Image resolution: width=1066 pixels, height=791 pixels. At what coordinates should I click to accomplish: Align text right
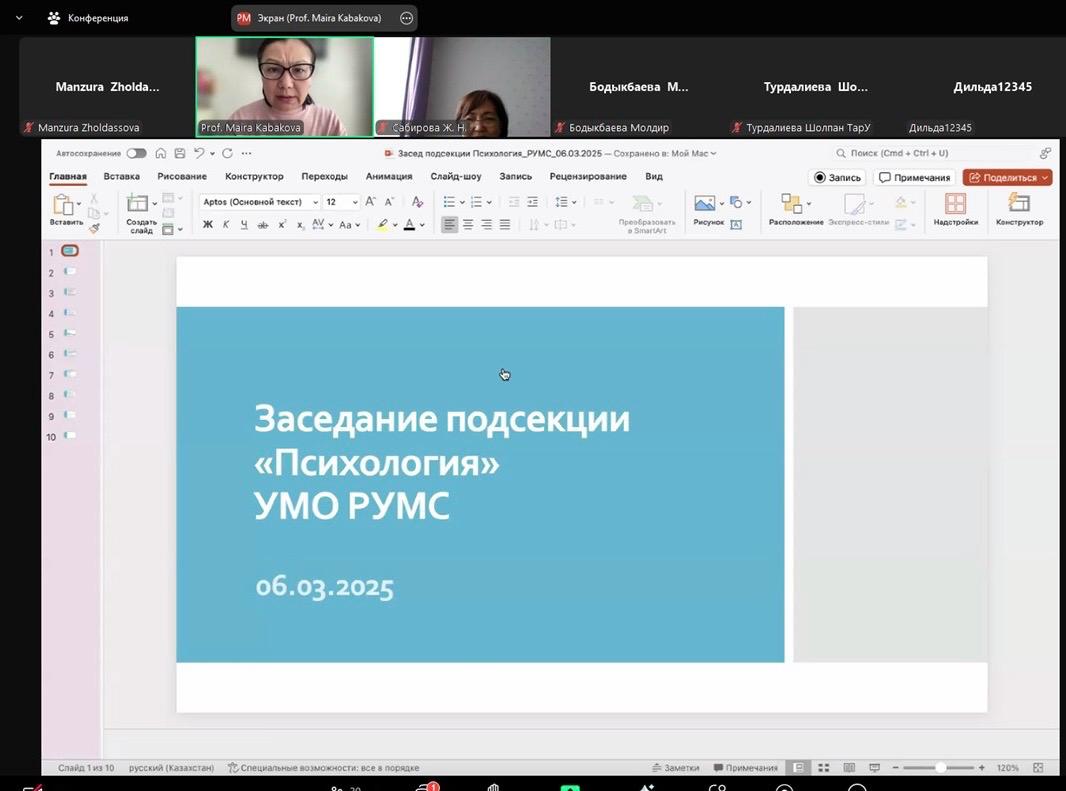[x=486, y=224]
